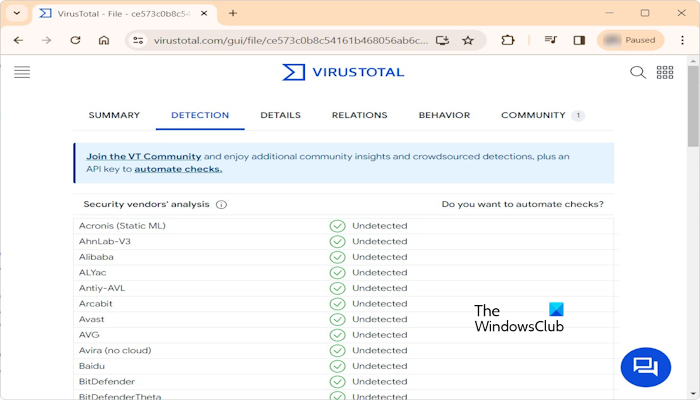Click the check icon in Acronis row
Viewport: 700px width, 400px height.
pos(338,226)
